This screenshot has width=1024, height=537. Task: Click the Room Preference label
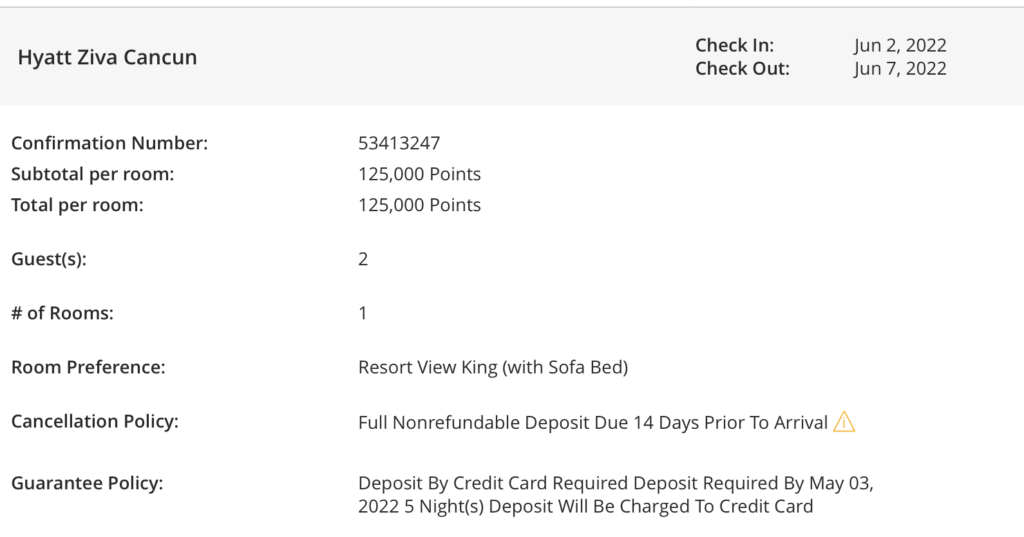point(88,367)
